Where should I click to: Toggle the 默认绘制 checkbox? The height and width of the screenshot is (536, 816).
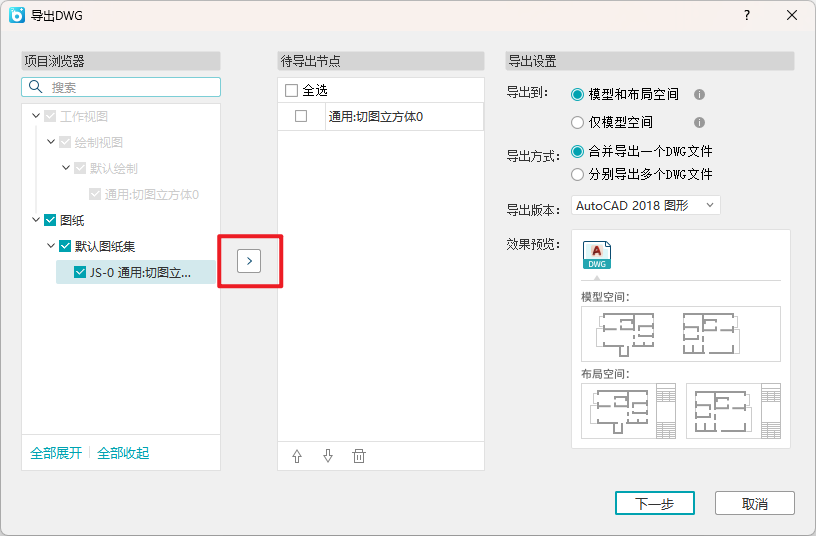[80, 168]
